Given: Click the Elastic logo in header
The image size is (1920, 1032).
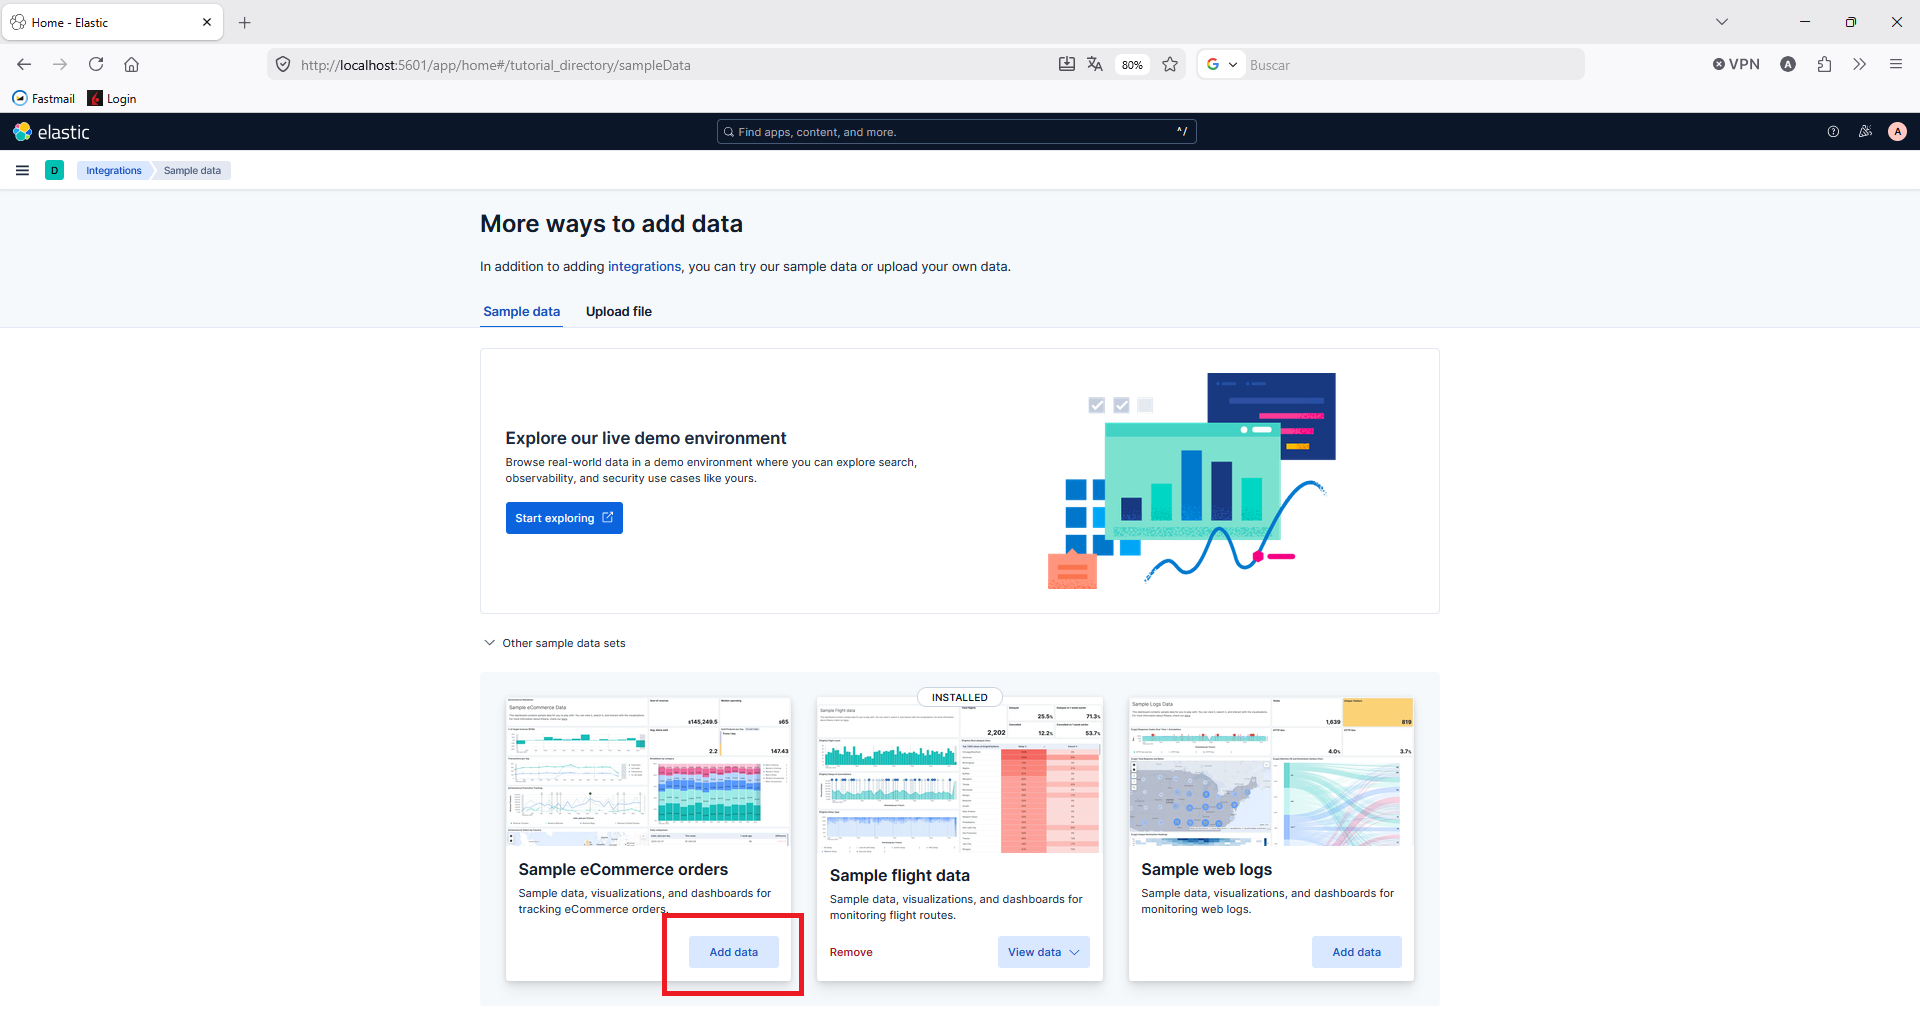Looking at the screenshot, I should click(51, 132).
